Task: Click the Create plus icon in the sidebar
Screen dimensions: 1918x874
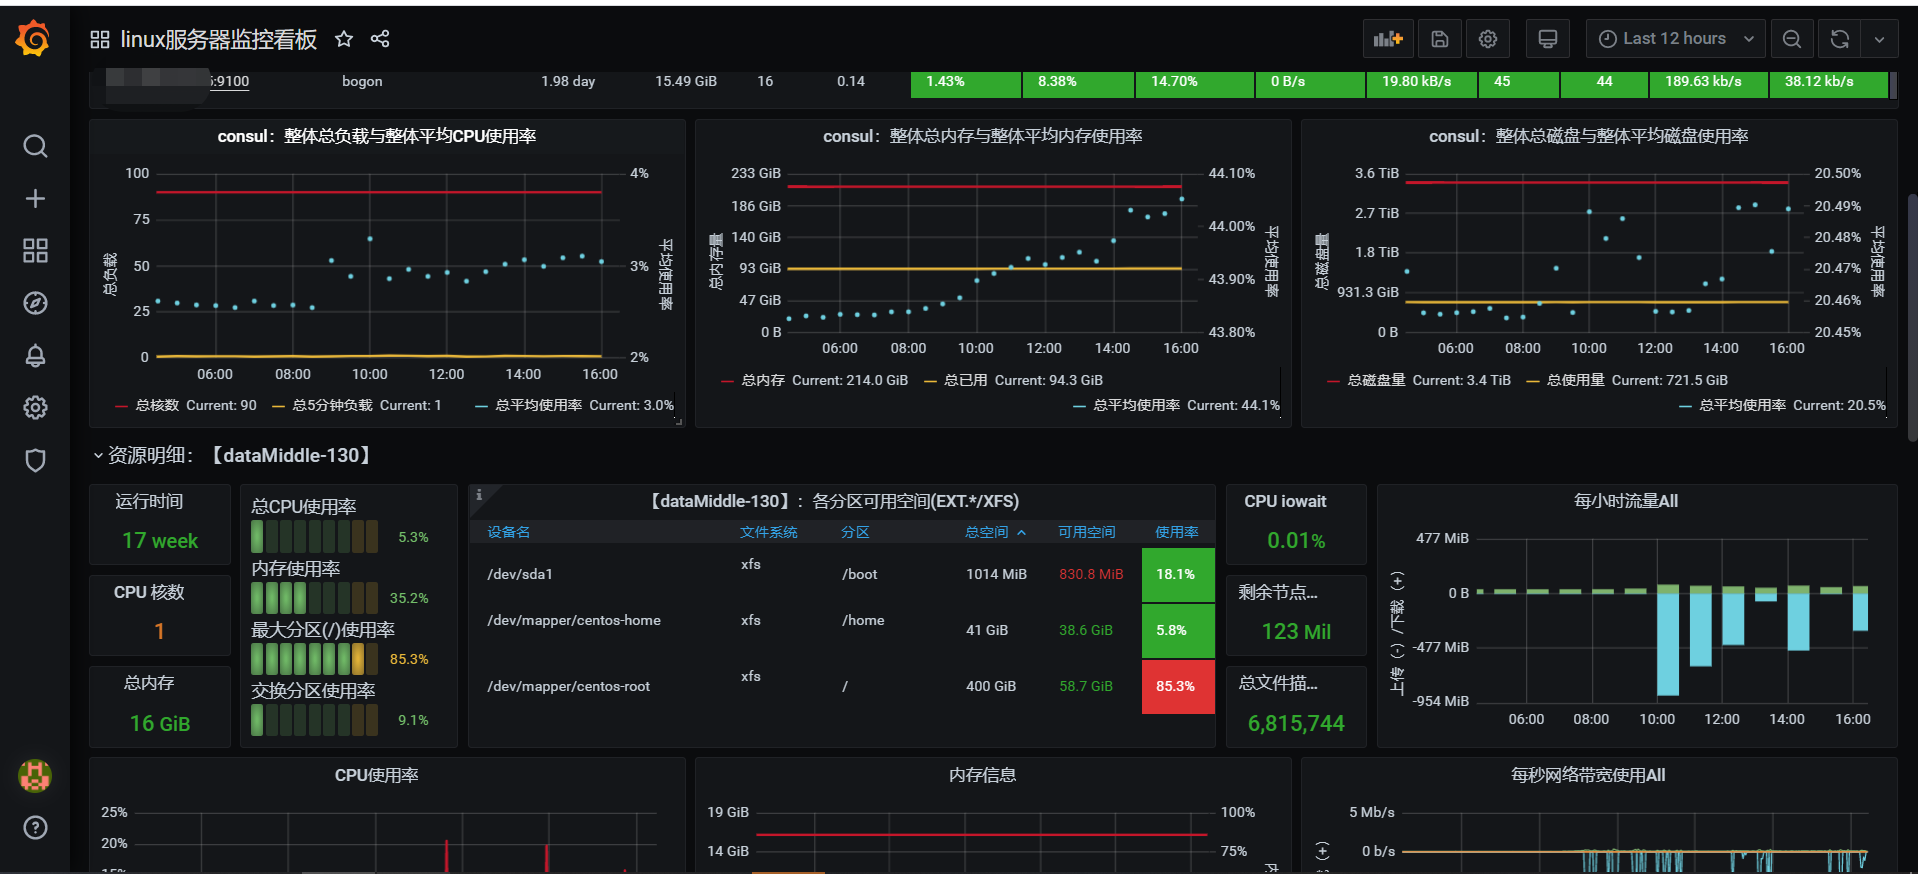Action: click(35, 198)
